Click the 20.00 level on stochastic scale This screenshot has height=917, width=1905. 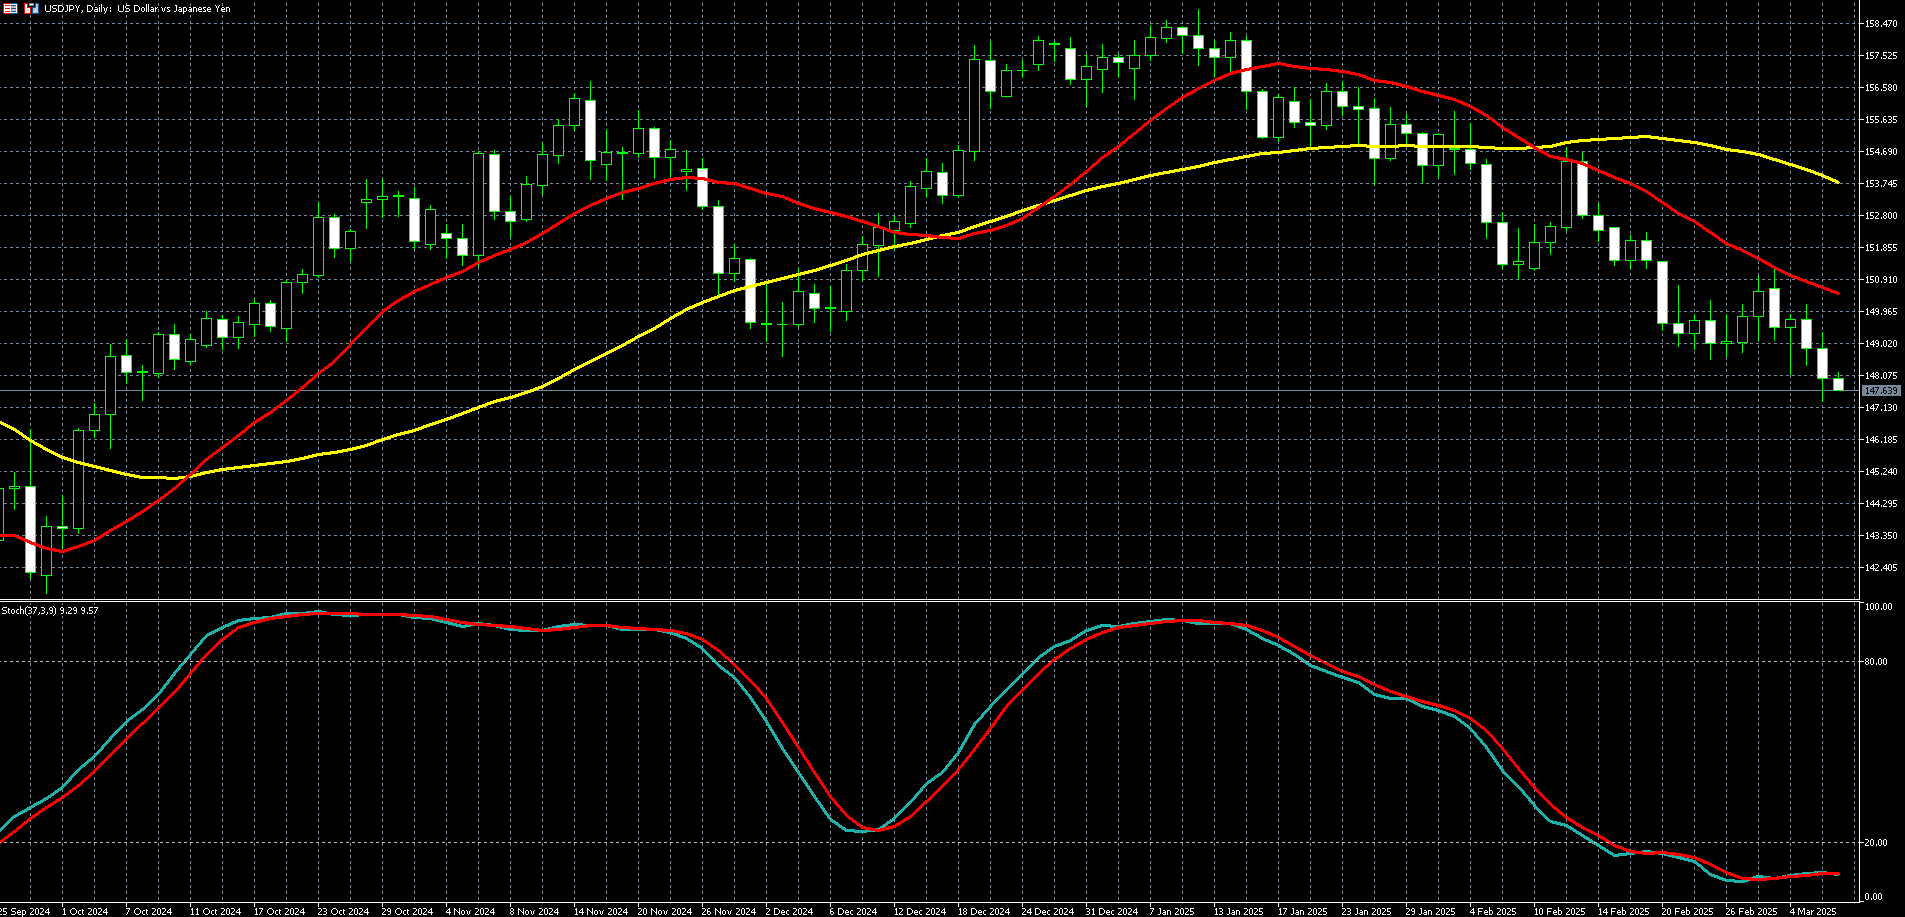pos(1876,843)
